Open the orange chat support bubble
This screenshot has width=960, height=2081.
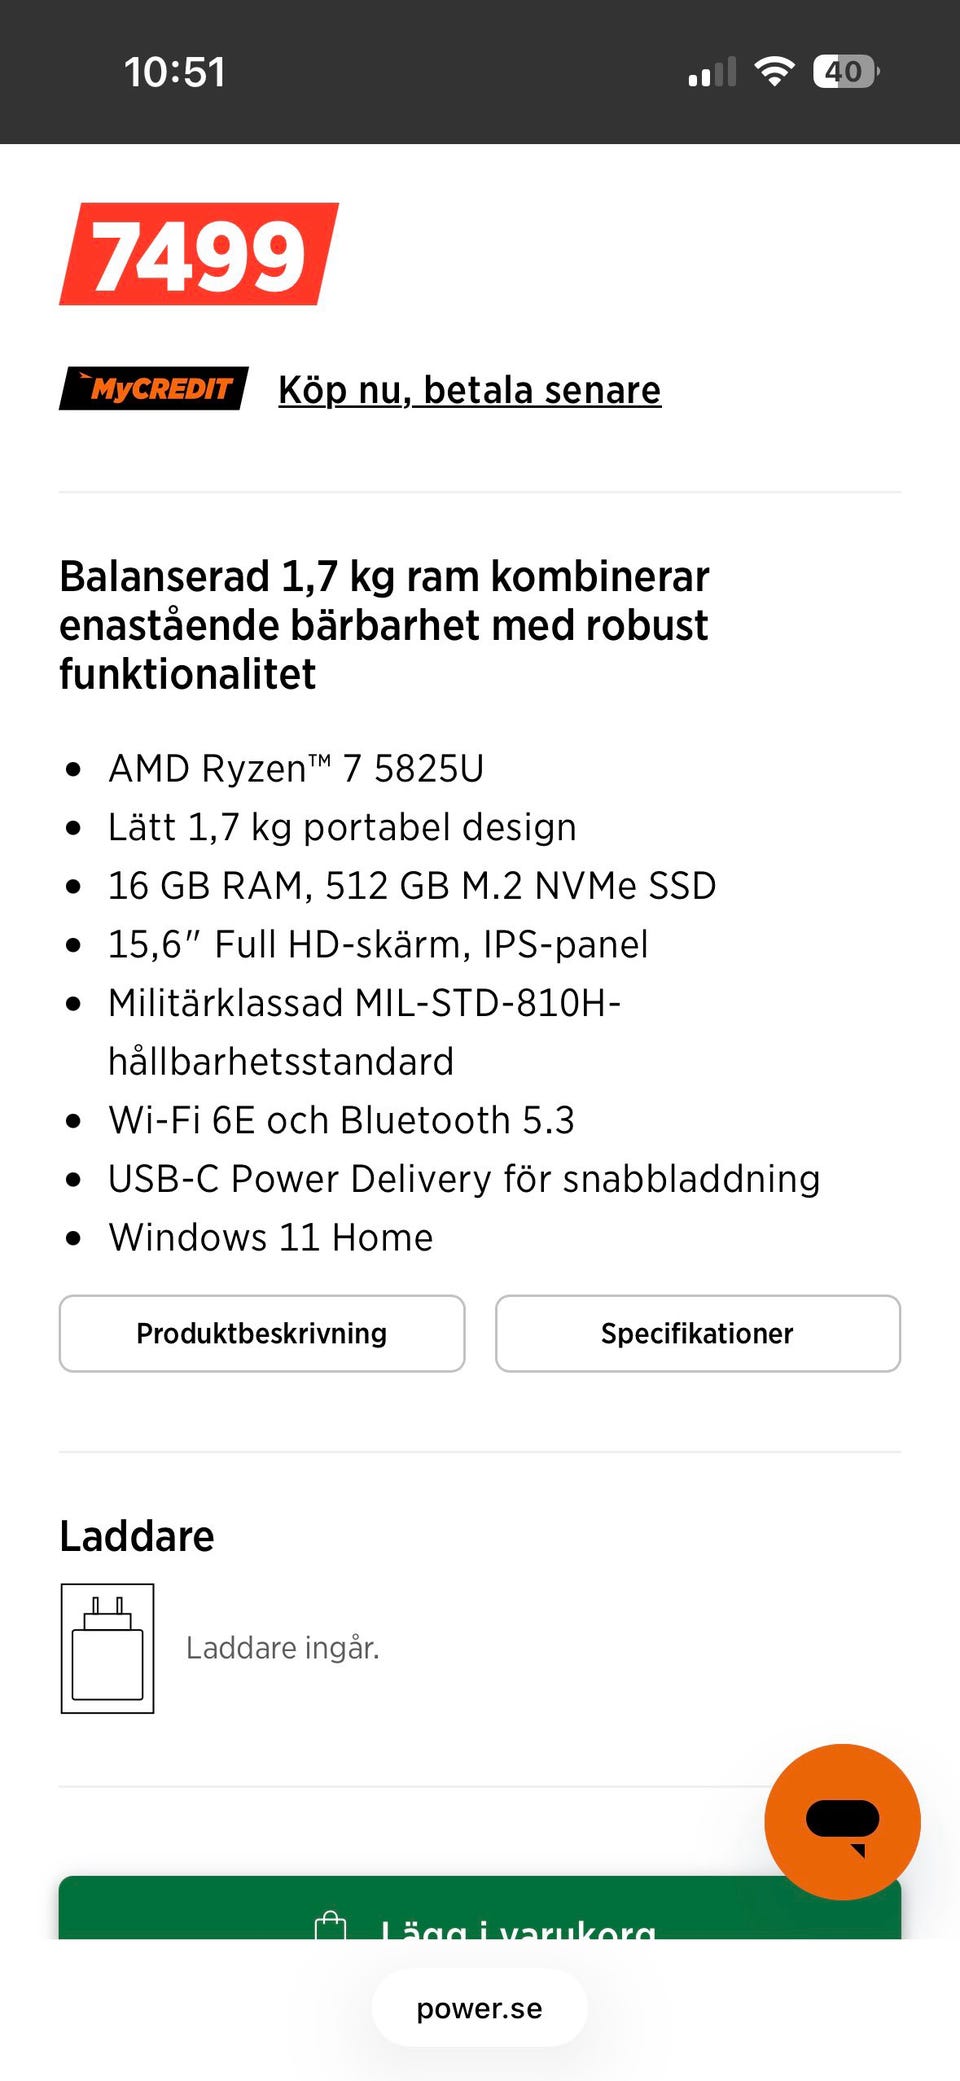842,1821
